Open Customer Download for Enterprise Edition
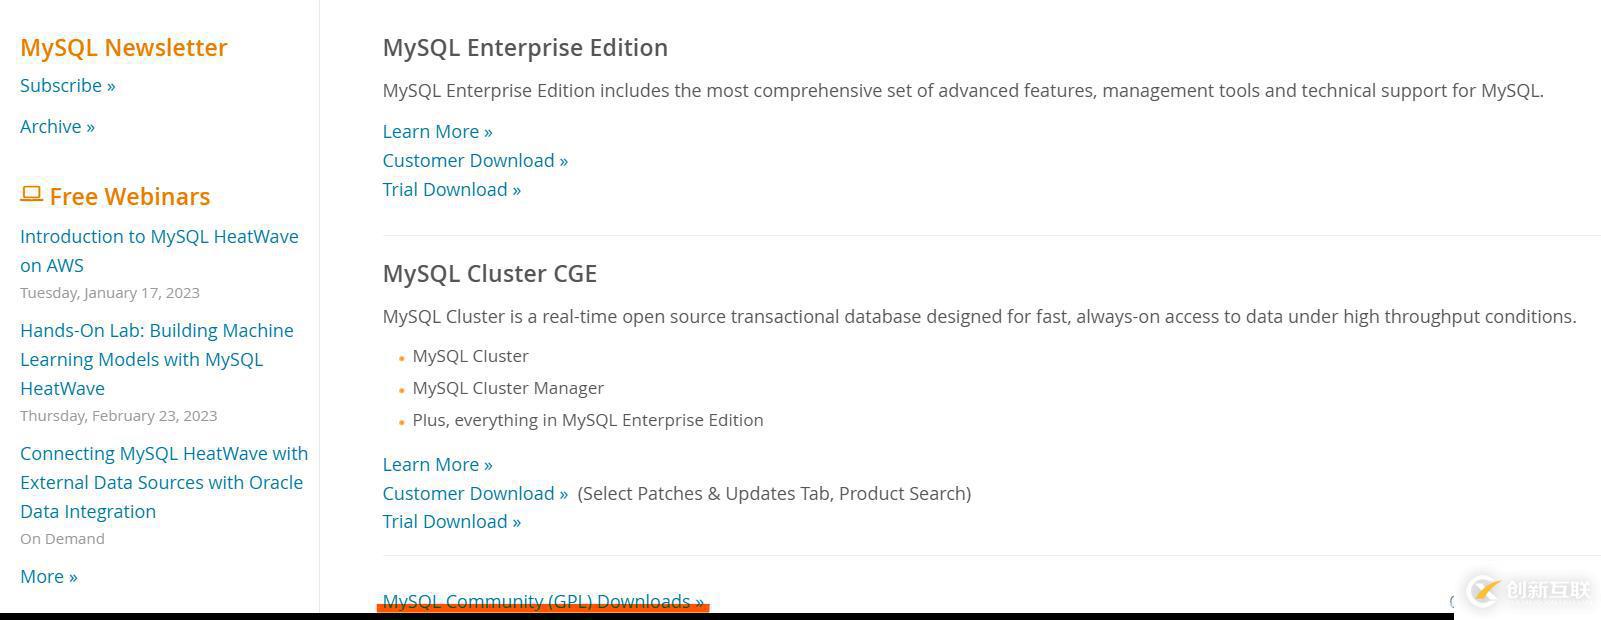This screenshot has width=1601, height=620. pos(475,161)
